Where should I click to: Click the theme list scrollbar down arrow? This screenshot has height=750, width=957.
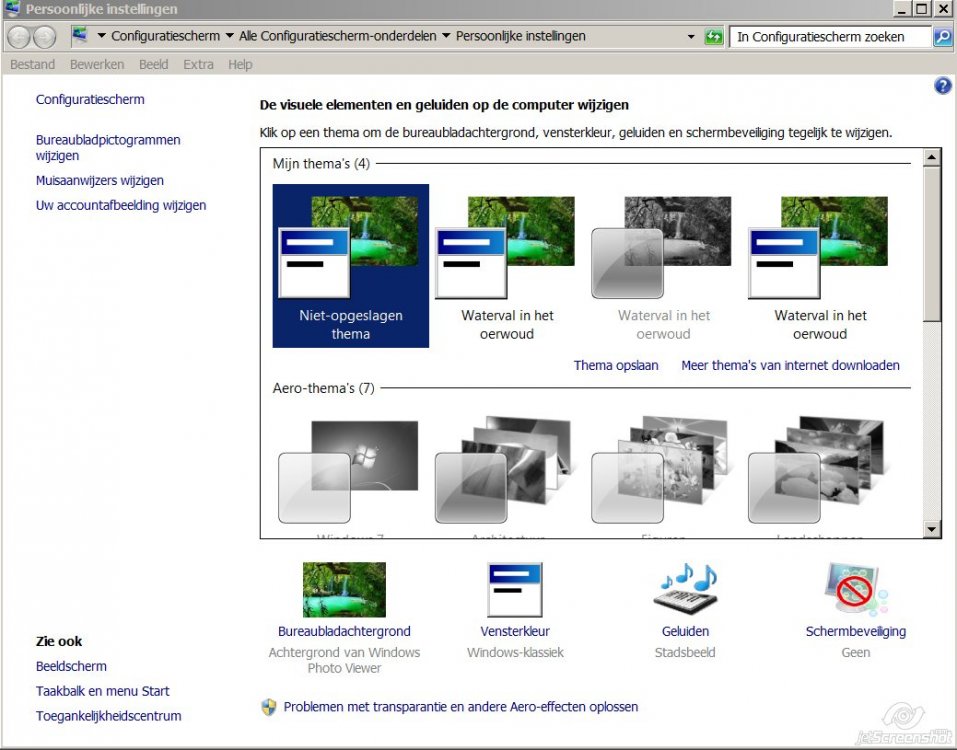click(x=931, y=529)
